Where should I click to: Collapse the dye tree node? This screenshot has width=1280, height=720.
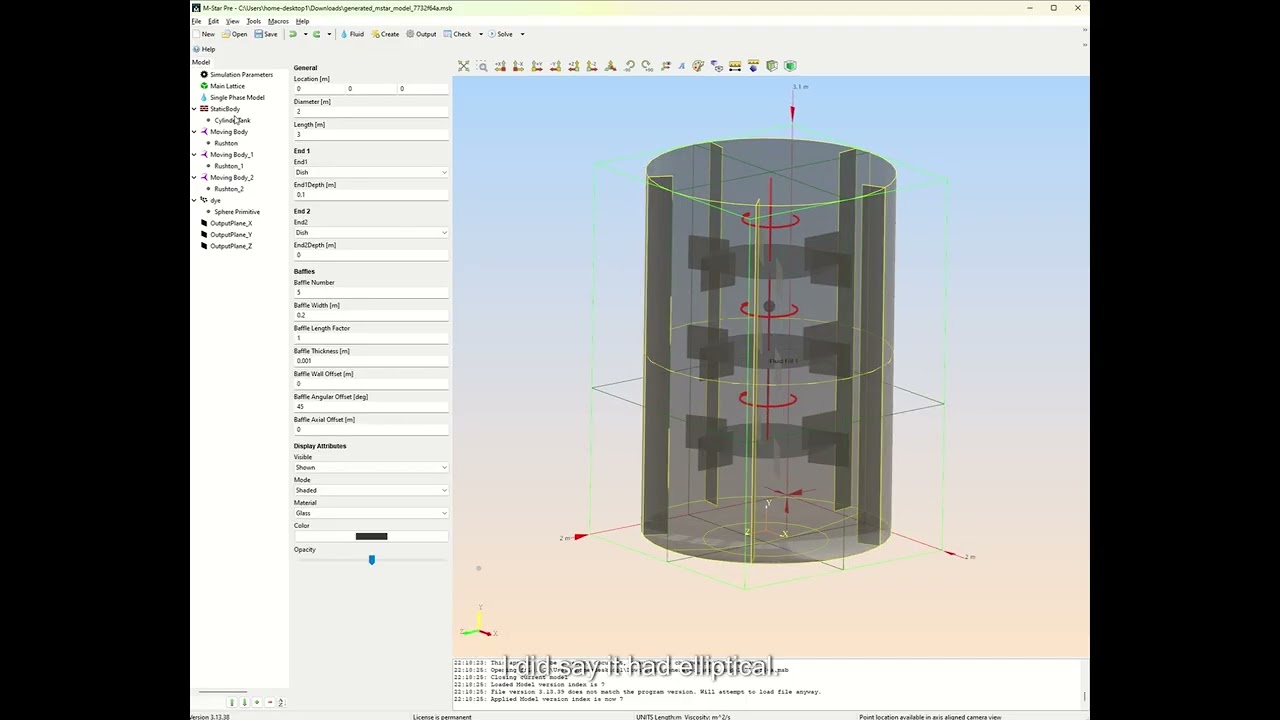[194, 200]
